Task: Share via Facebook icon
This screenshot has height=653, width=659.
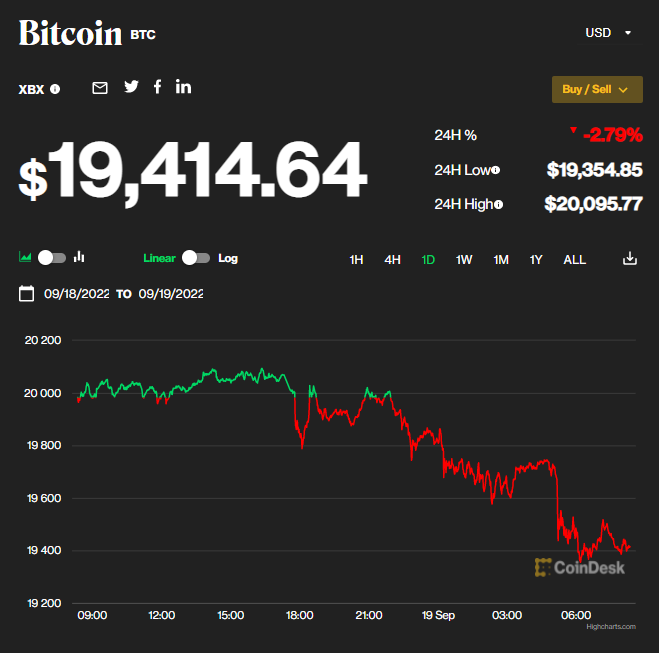Action: (x=157, y=87)
